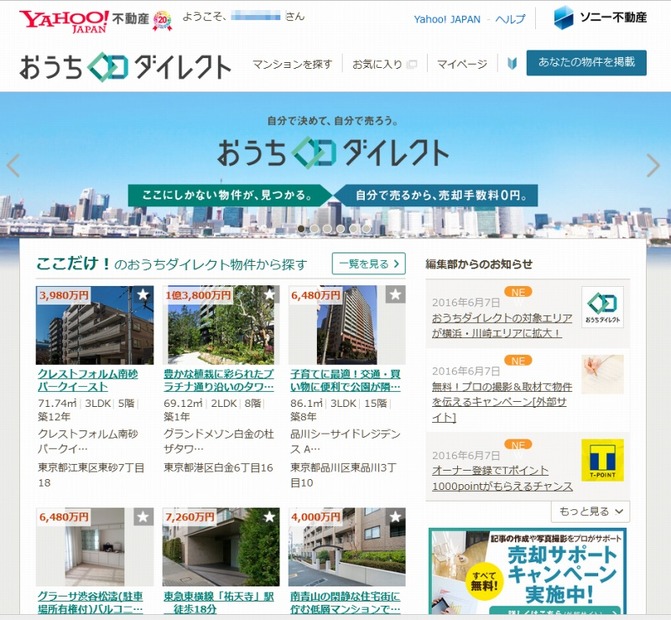The width and height of the screenshot is (671, 620).
Task: Click 3,980万円 apartment building thumbnail
Action: [95, 325]
